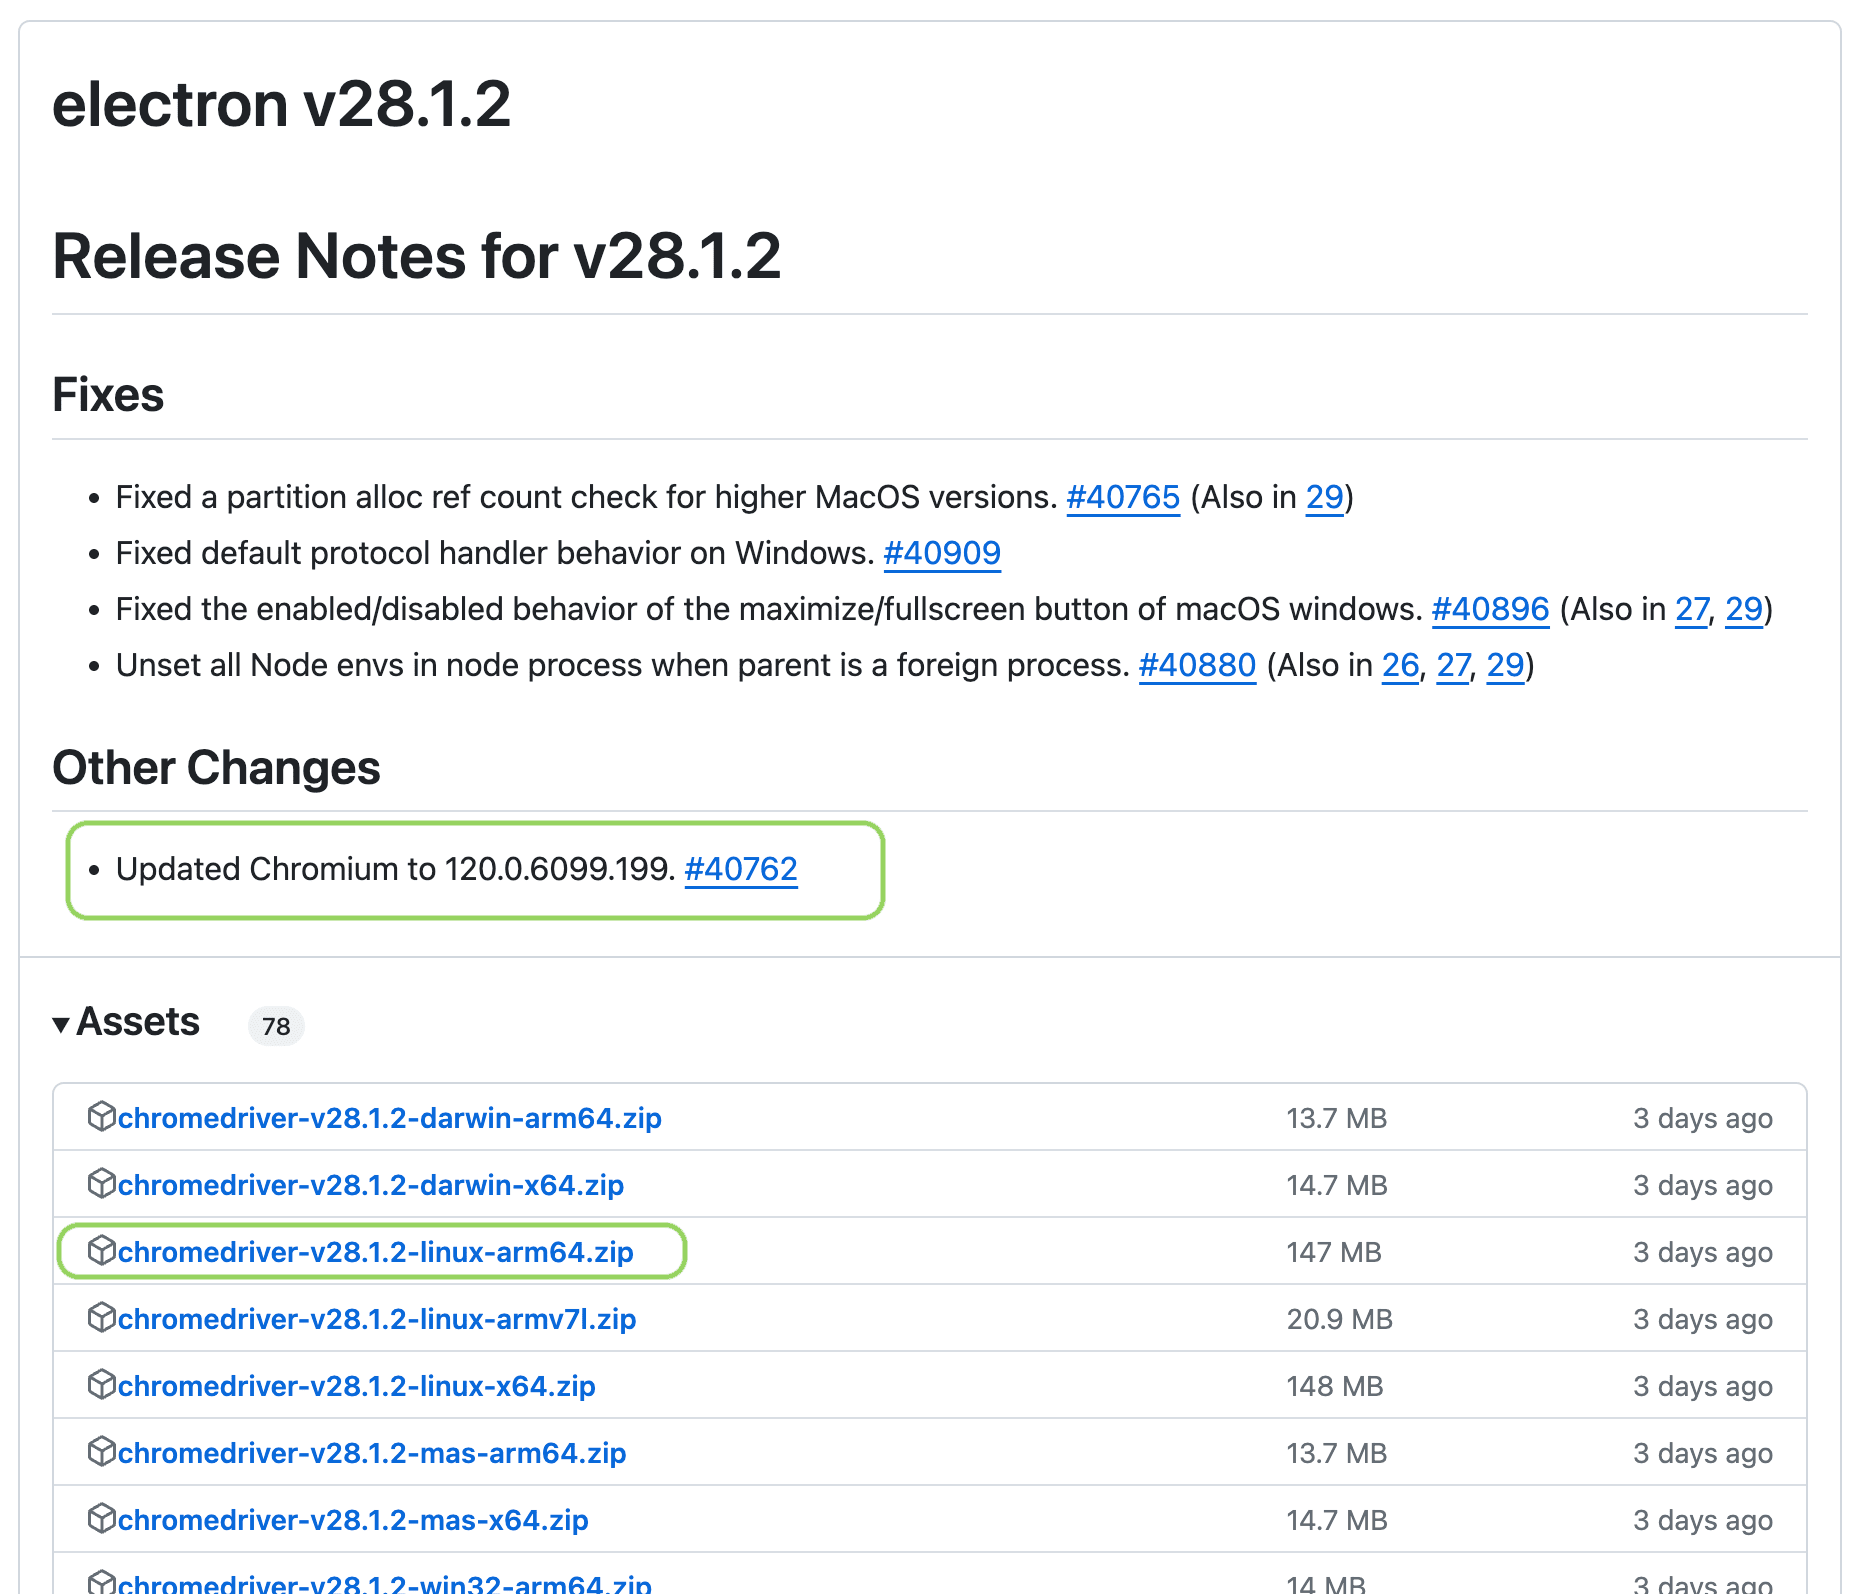Click package icon beside chromedriver win32-arm64 zip
The height and width of the screenshot is (1594, 1860).
[x=101, y=1582]
